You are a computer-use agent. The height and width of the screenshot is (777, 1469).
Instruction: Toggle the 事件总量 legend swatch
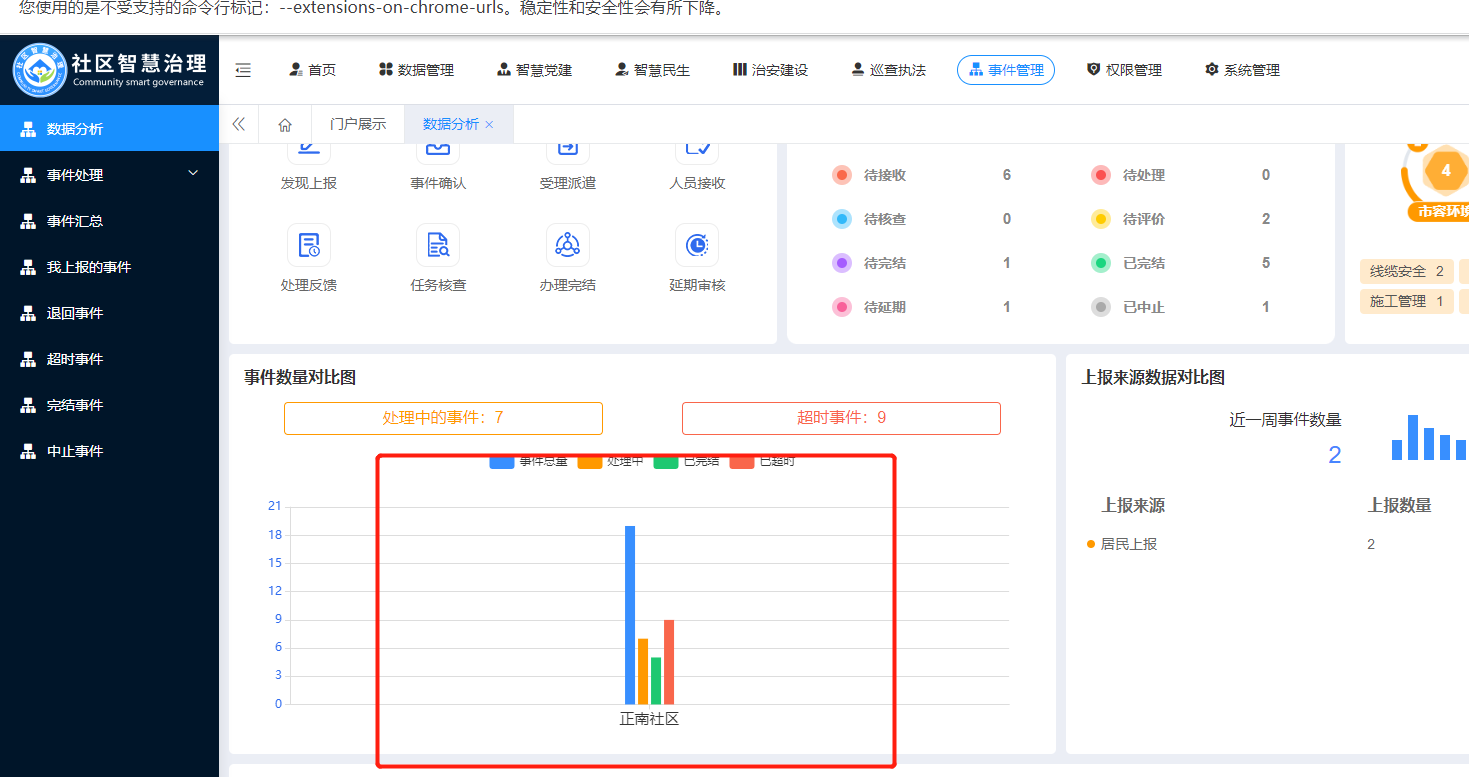pos(501,461)
